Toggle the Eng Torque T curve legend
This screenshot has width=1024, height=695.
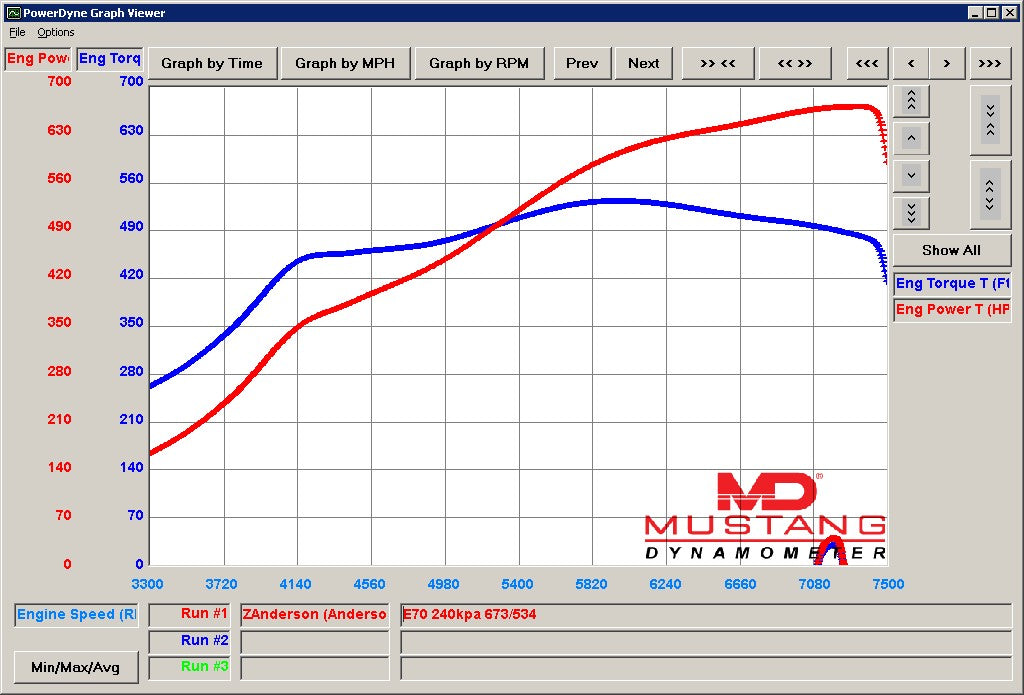(x=951, y=283)
